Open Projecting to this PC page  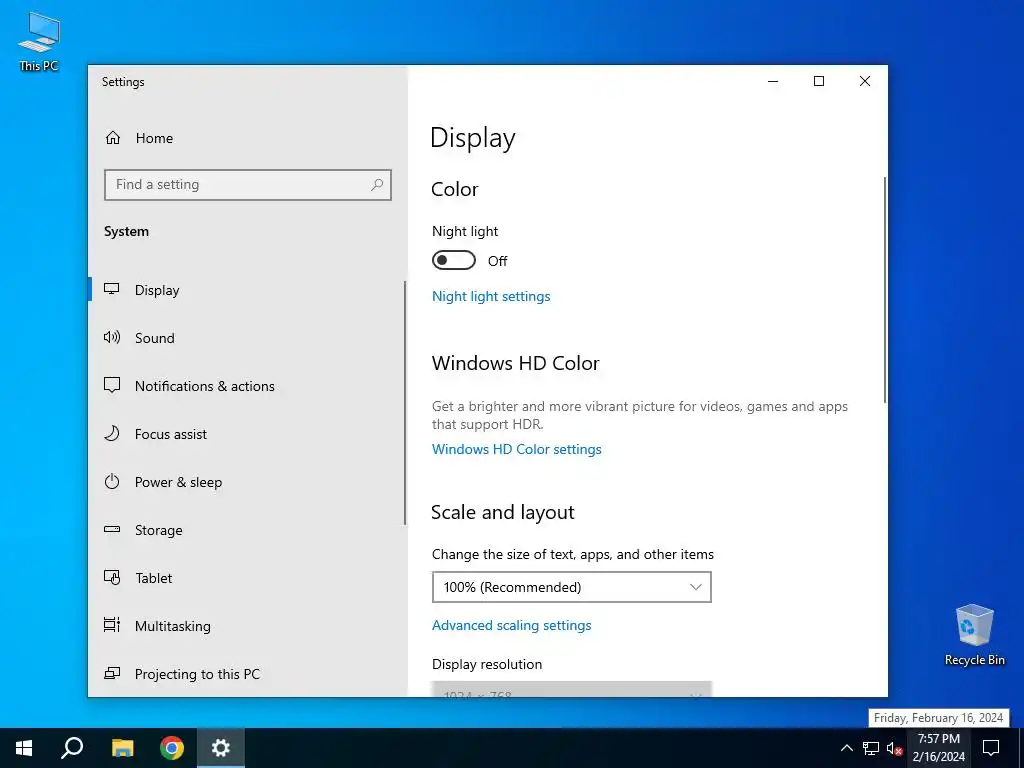pyautogui.click(x=246, y=674)
